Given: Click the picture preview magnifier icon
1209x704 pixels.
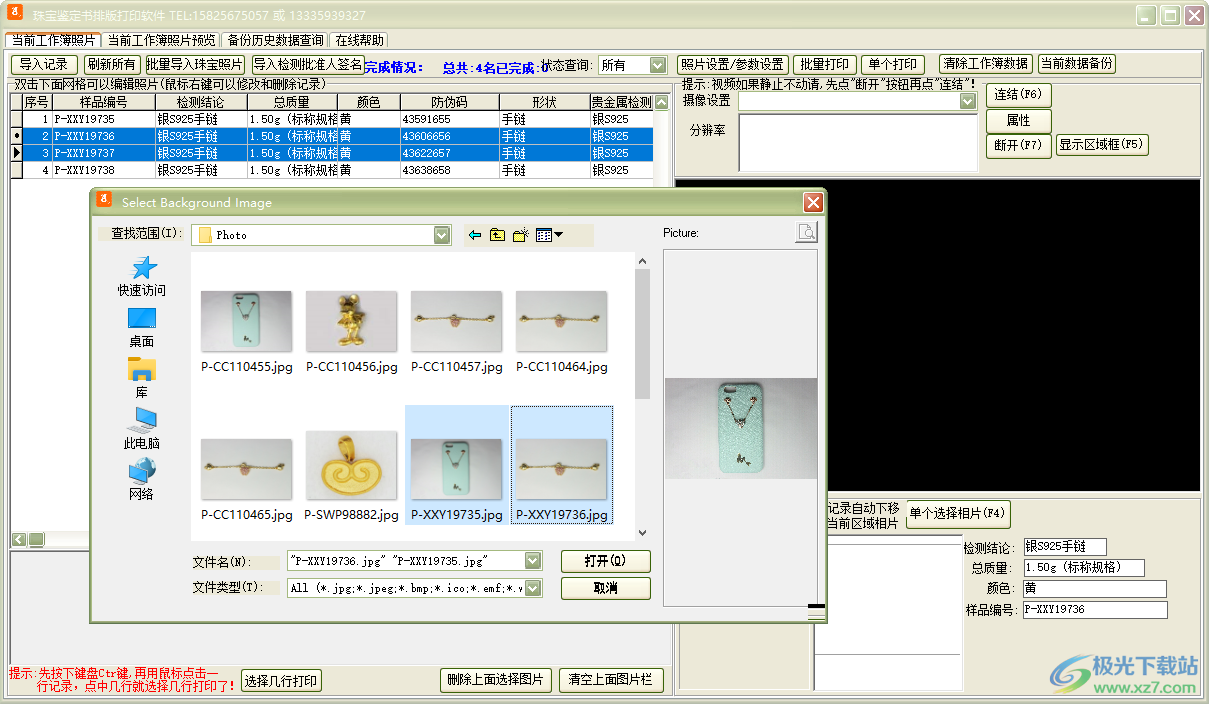Looking at the screenshot, I should (x=806, y=233).
